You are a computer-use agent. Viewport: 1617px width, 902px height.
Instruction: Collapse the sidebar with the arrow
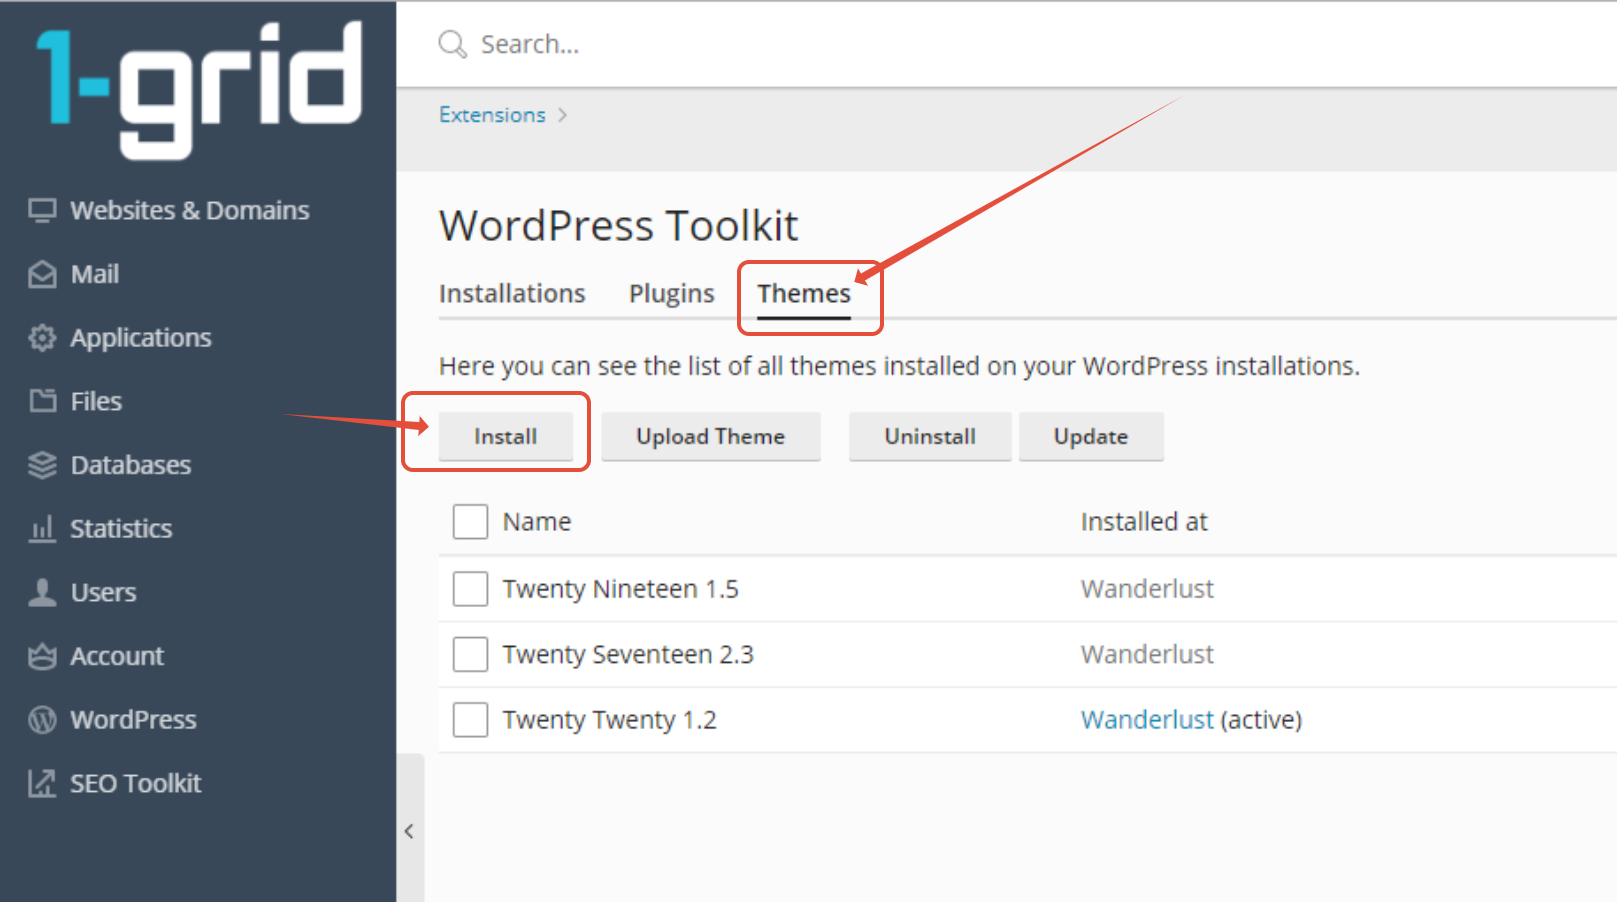pos(409,831)
